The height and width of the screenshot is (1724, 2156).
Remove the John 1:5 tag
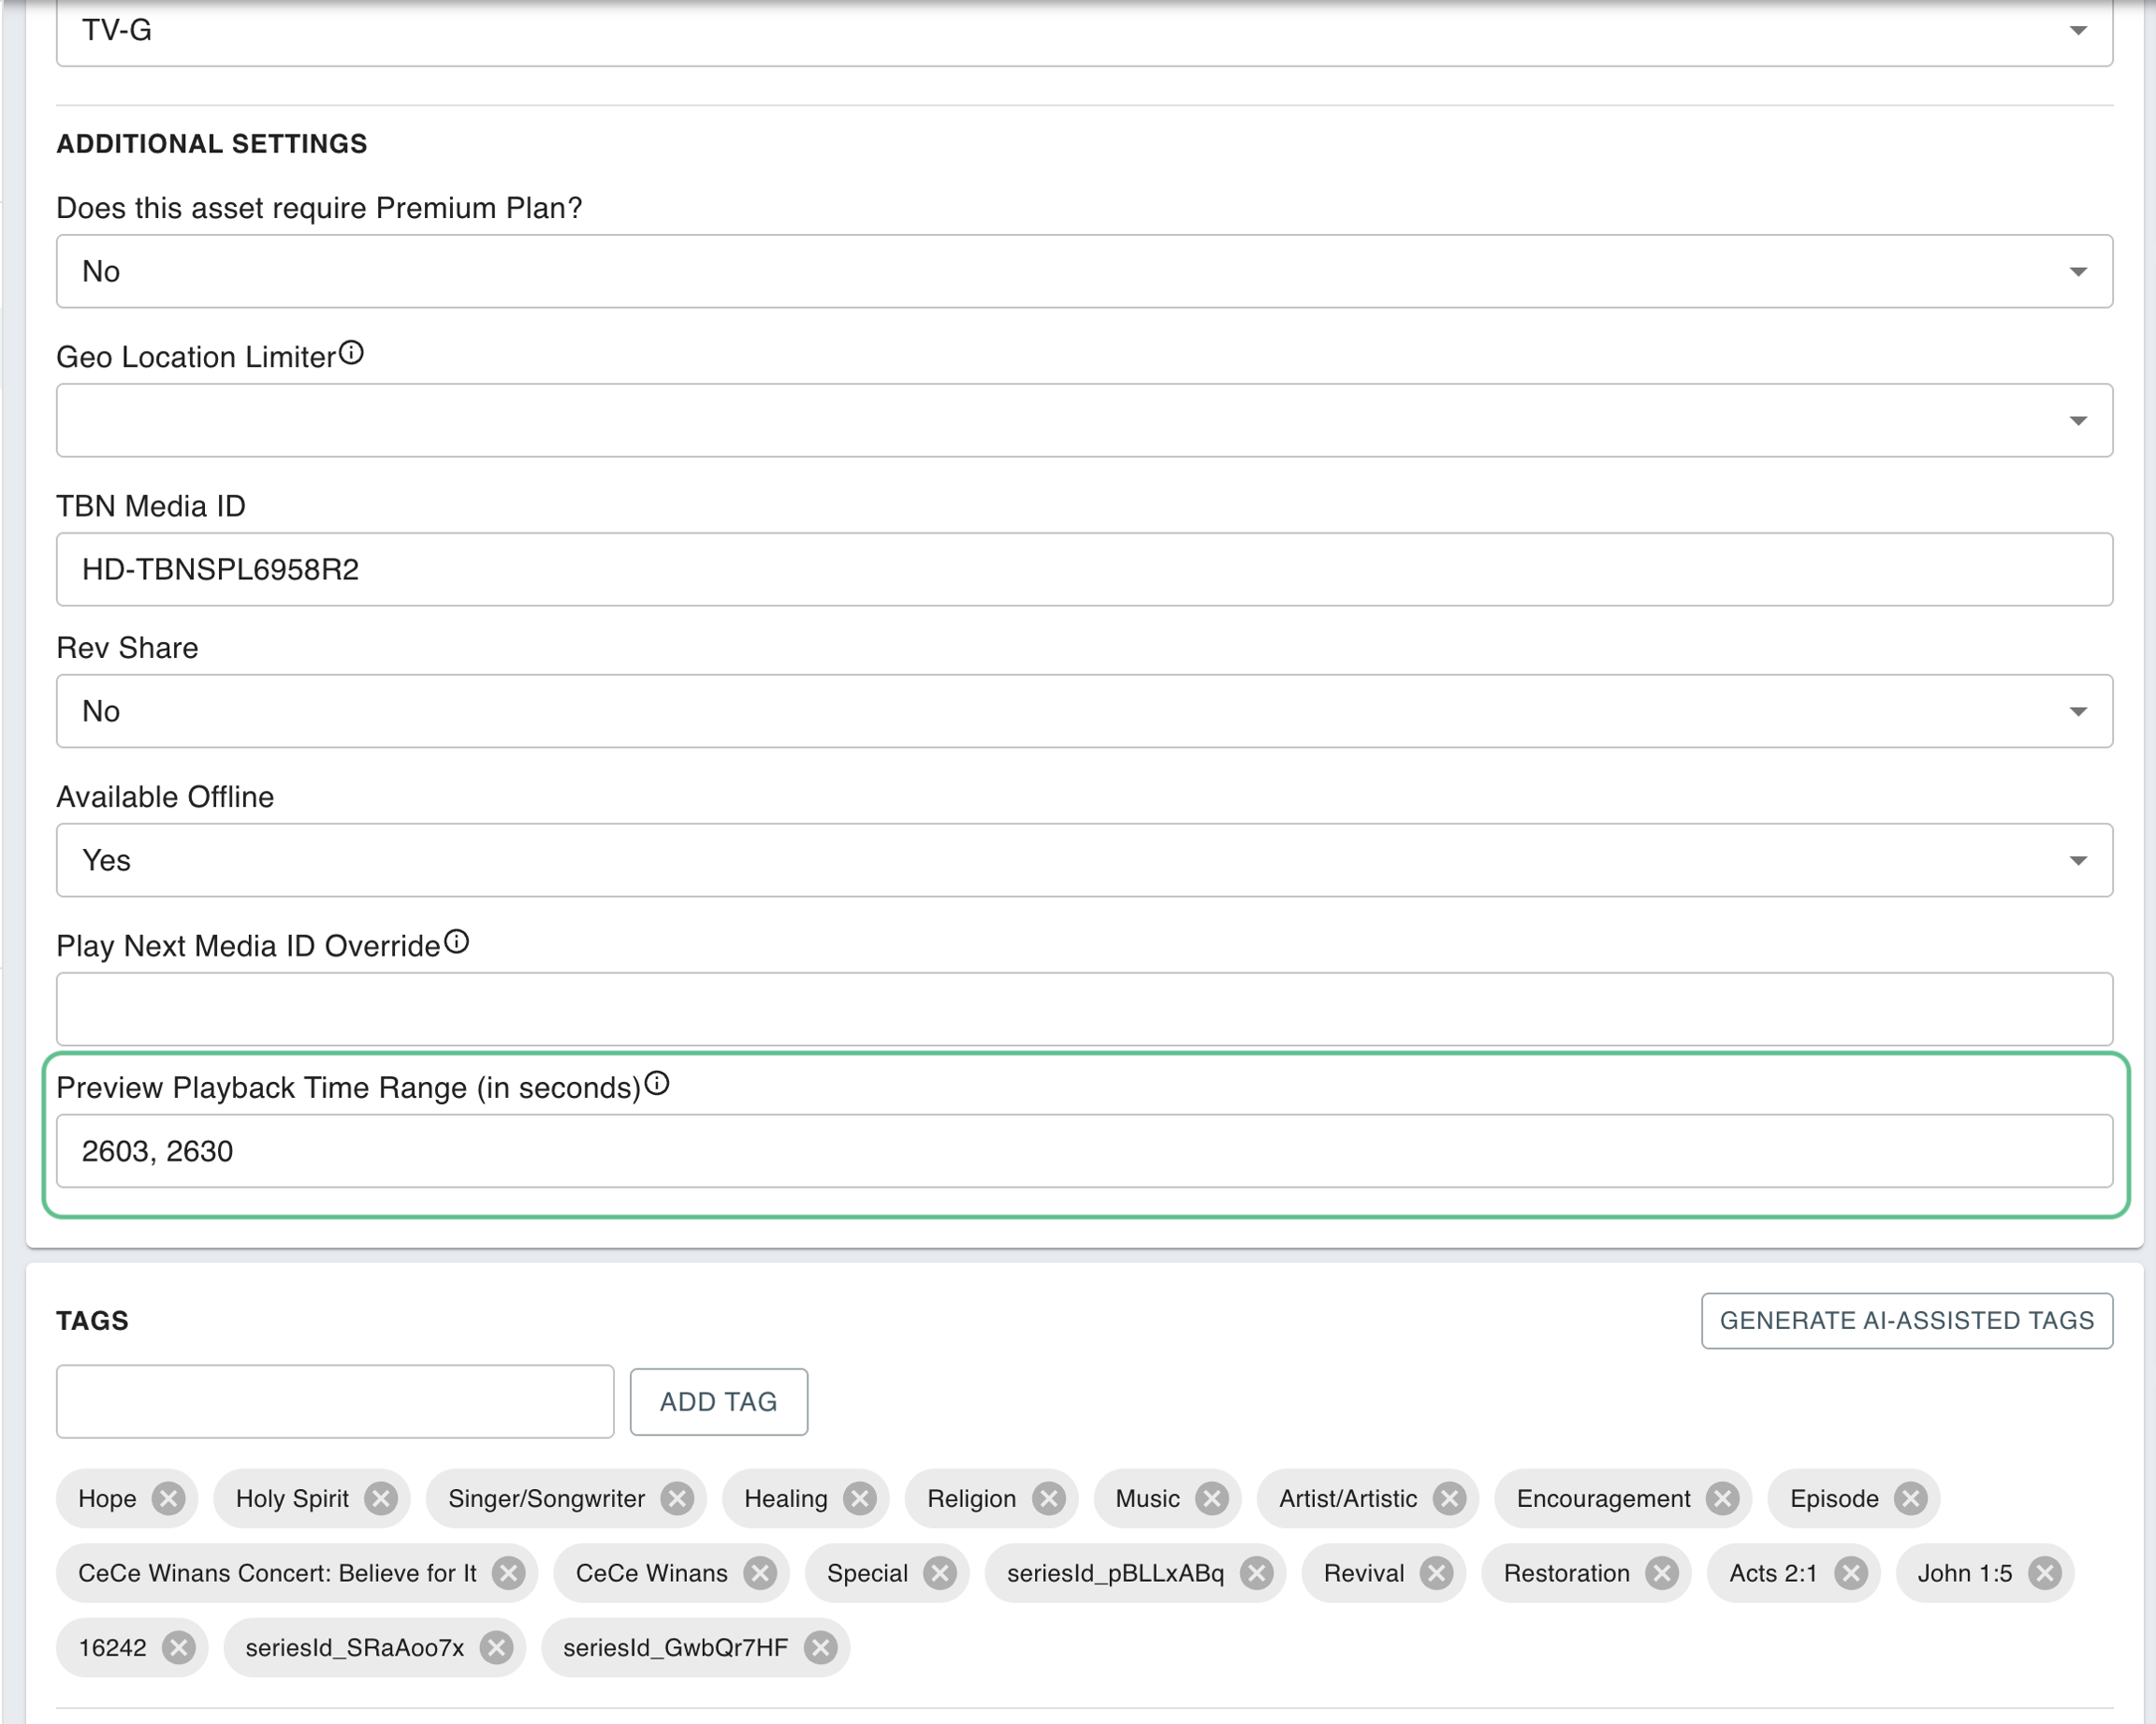click(x=2044, y=1573)
